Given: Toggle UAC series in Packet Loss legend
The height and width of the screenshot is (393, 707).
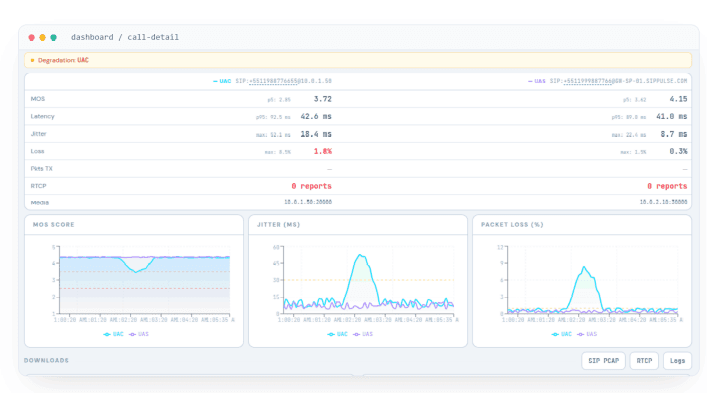Looking at the screenshot, I should (562, 334).
